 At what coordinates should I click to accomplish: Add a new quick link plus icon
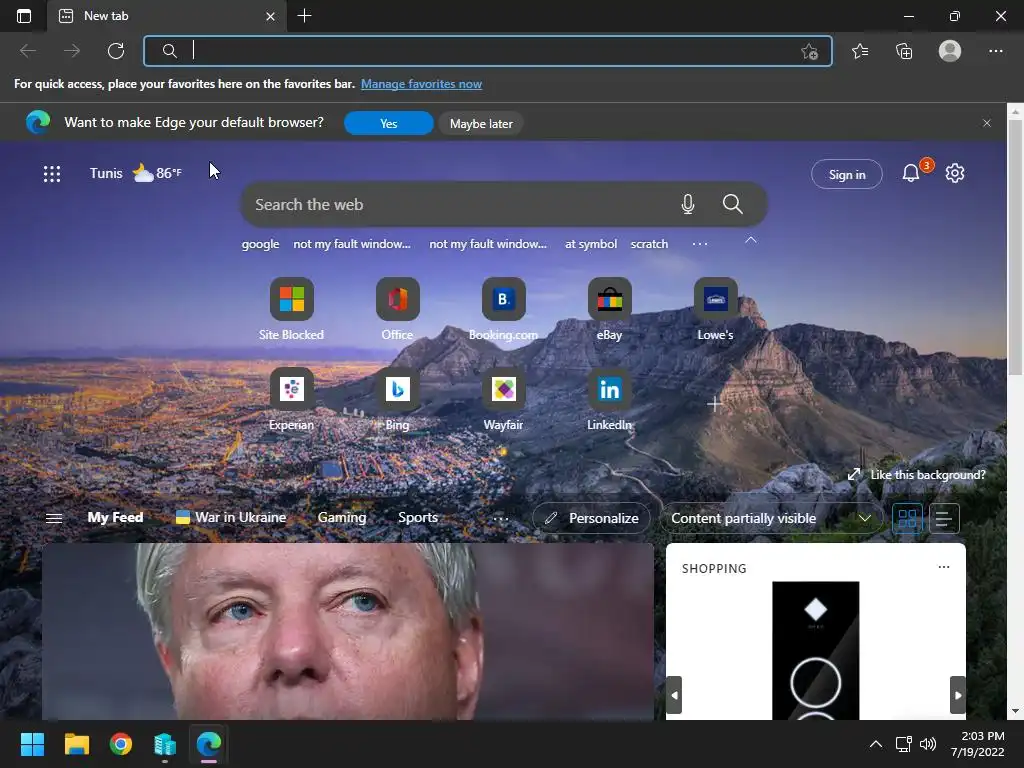coord(715,404)
